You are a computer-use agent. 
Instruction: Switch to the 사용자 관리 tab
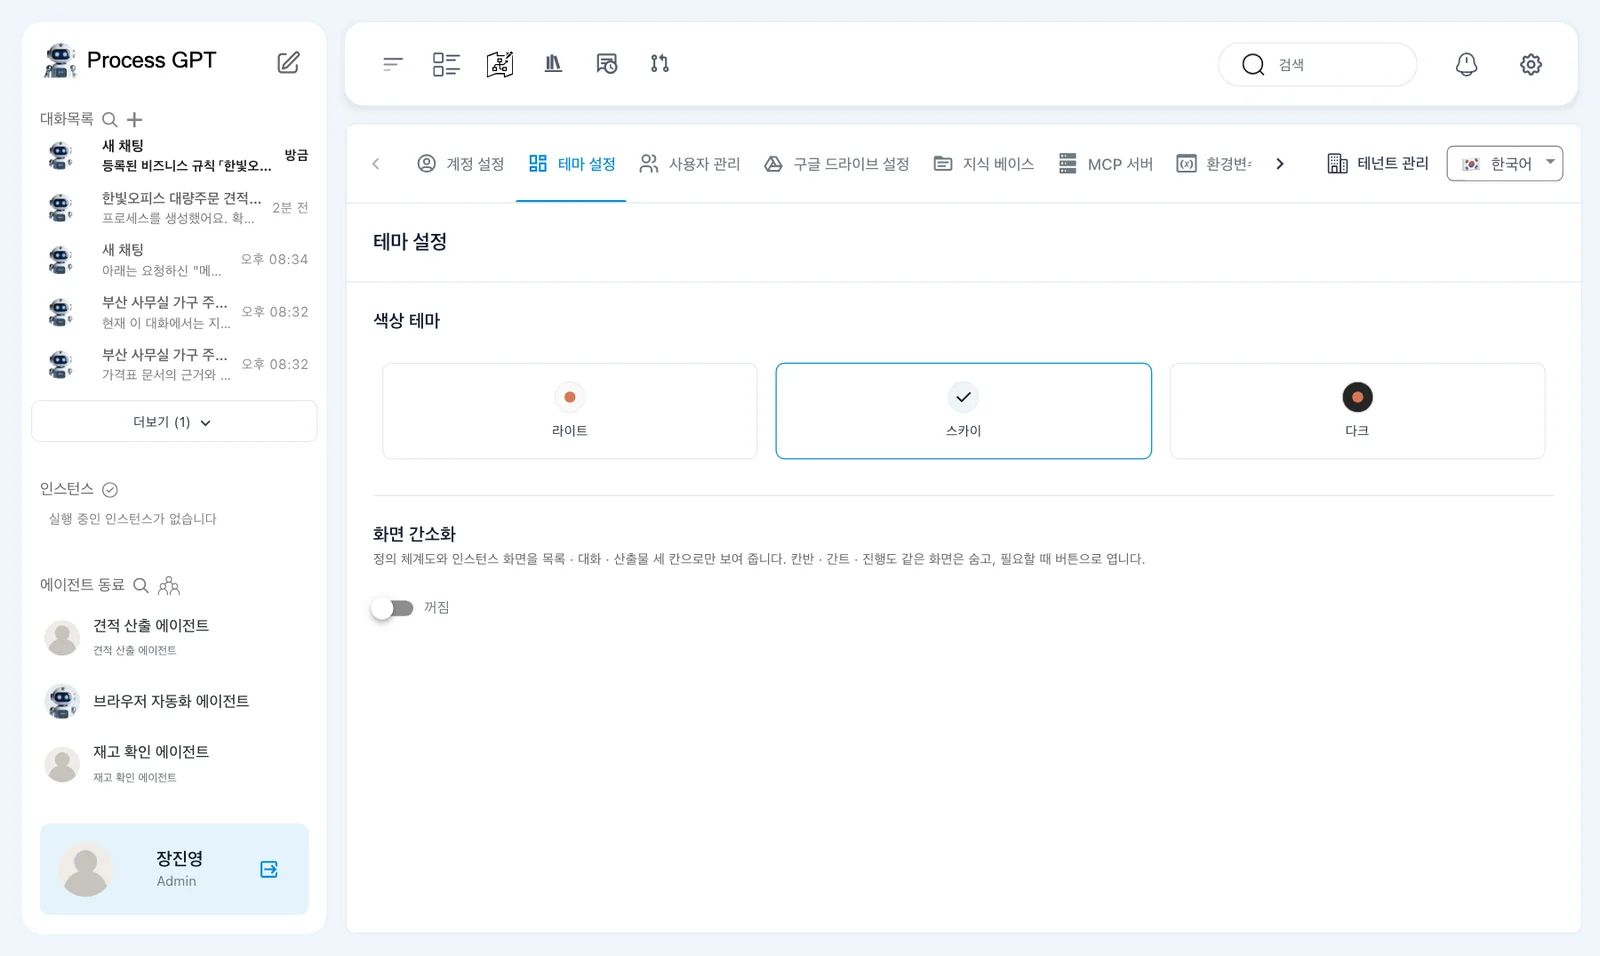pyautogui.click(x=690, y=164)
